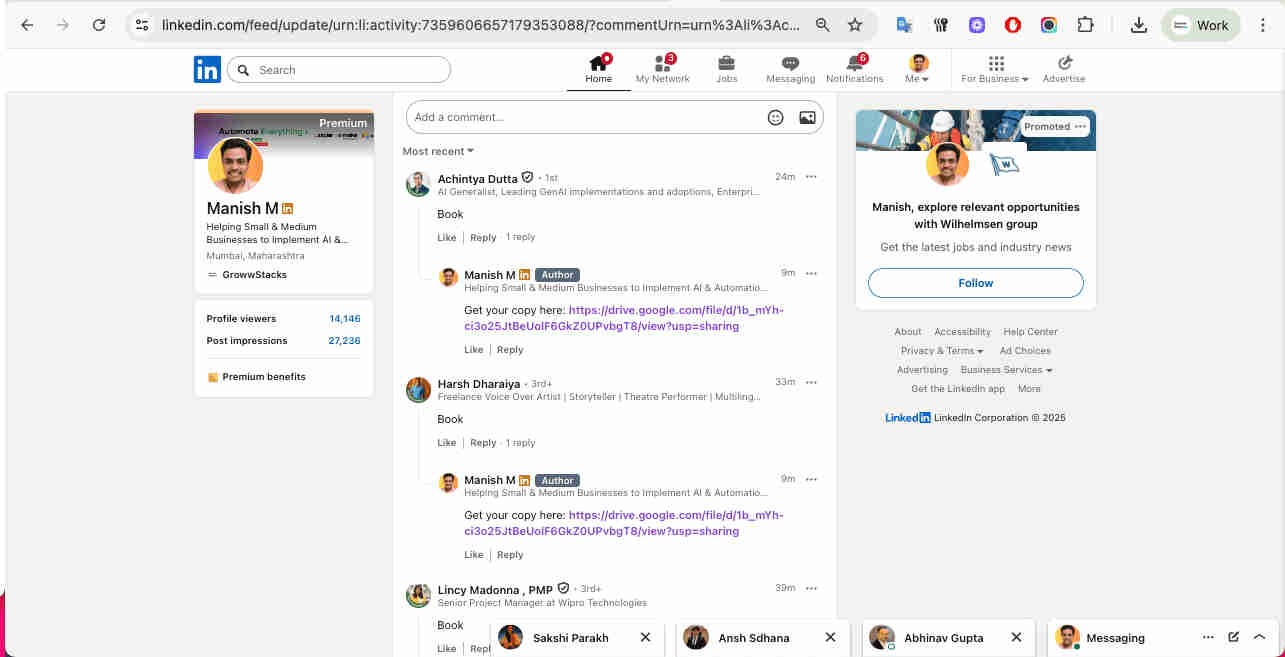Open more options on Harsh Dharaiya's comment
This screenshot has width=1285, height=657.
(811, 382)
